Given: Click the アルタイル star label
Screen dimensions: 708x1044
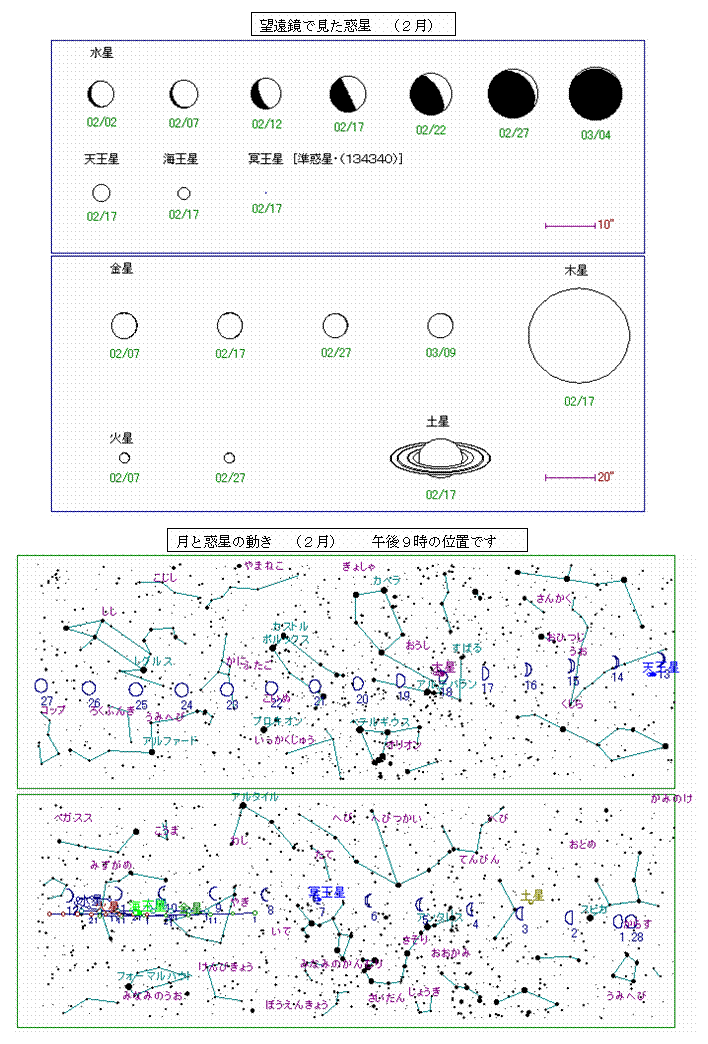Looking at the screenshot, I should [255, 796].
